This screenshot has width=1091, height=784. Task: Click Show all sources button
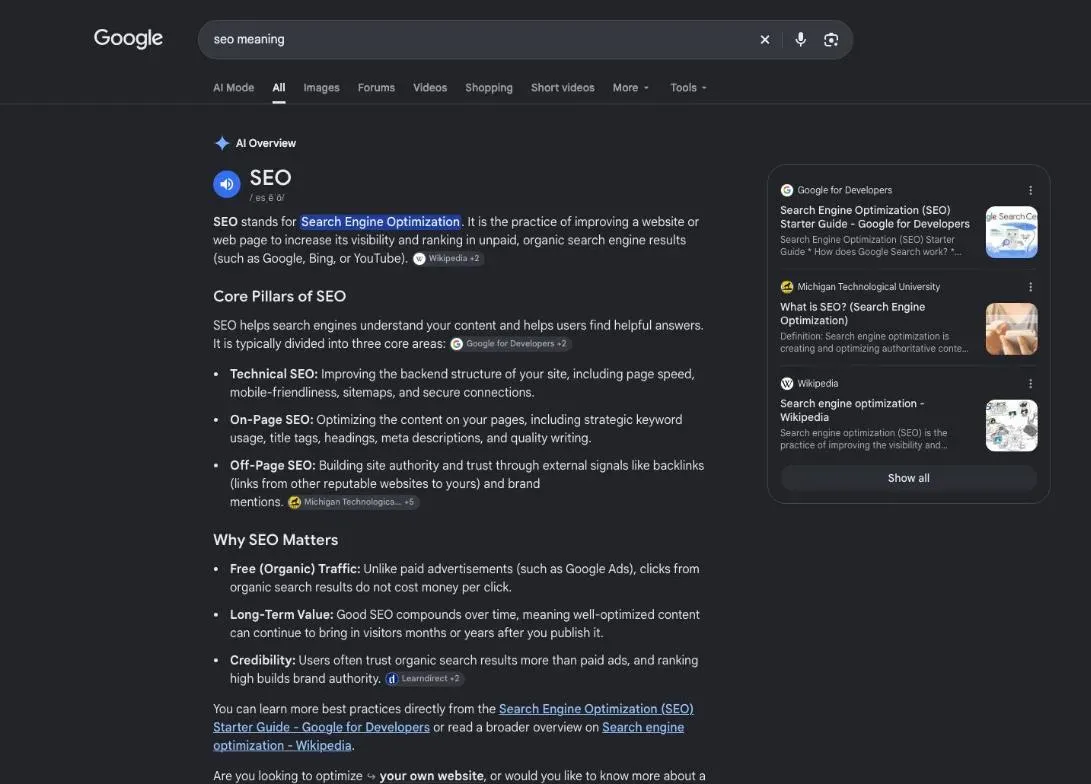click(909, 478)
